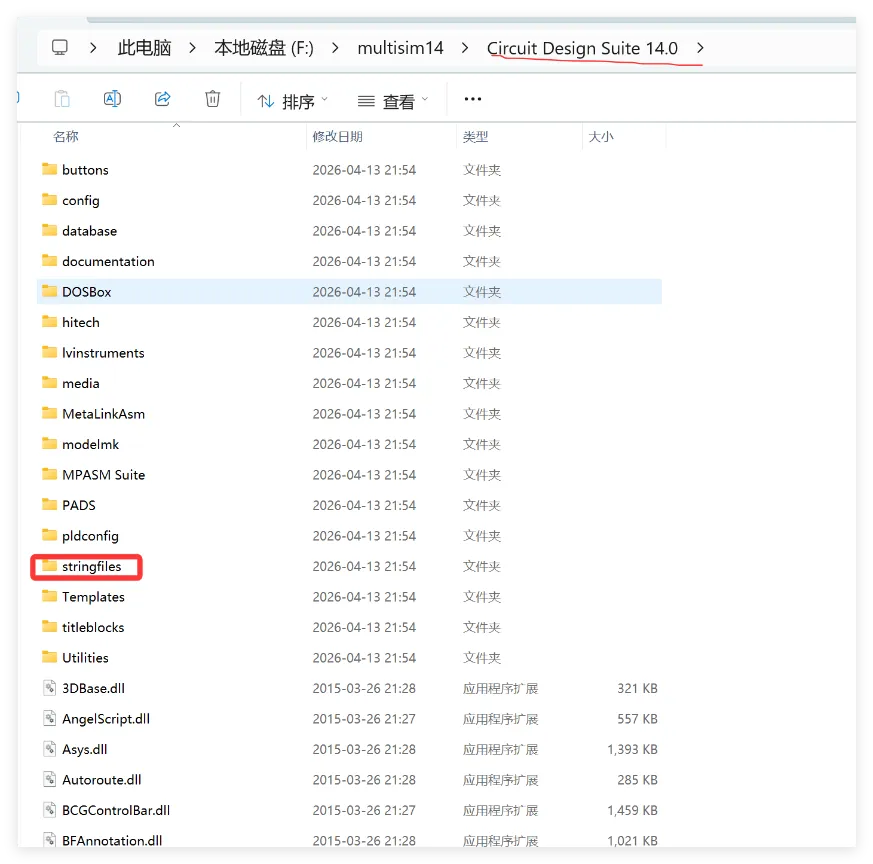Select the Templates folder icon
Image resolution: width=873 pixels, height=864 pixels.
pos(50,596)
